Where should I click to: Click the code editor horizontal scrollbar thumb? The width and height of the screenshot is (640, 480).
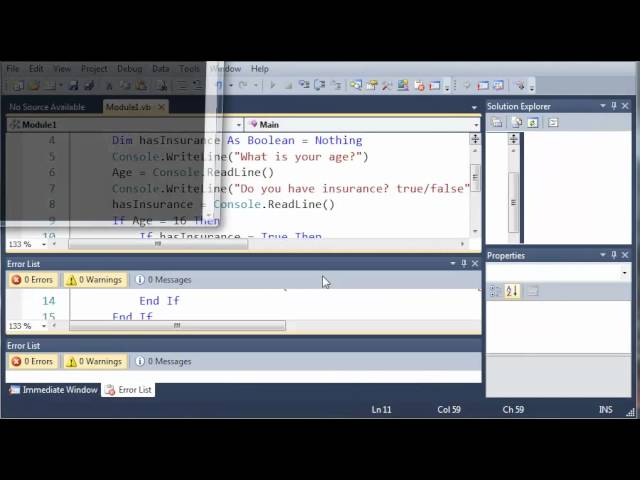click(x=158, y=244)
